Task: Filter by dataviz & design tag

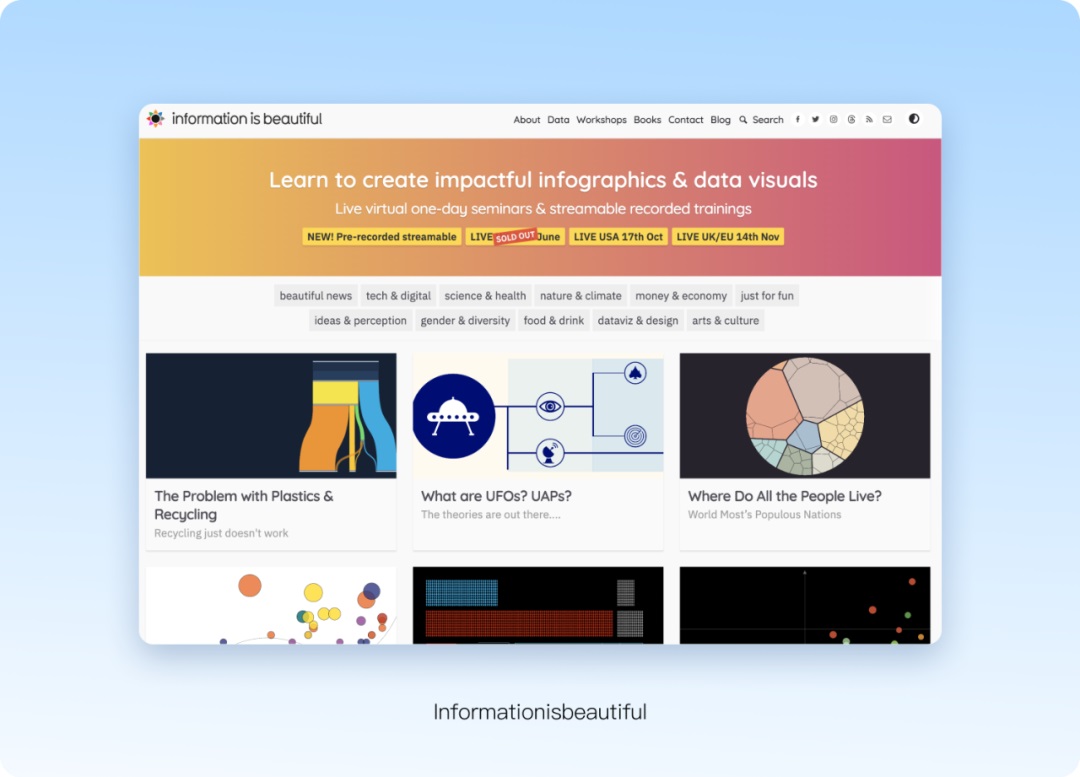Action: tap(638, 320)
